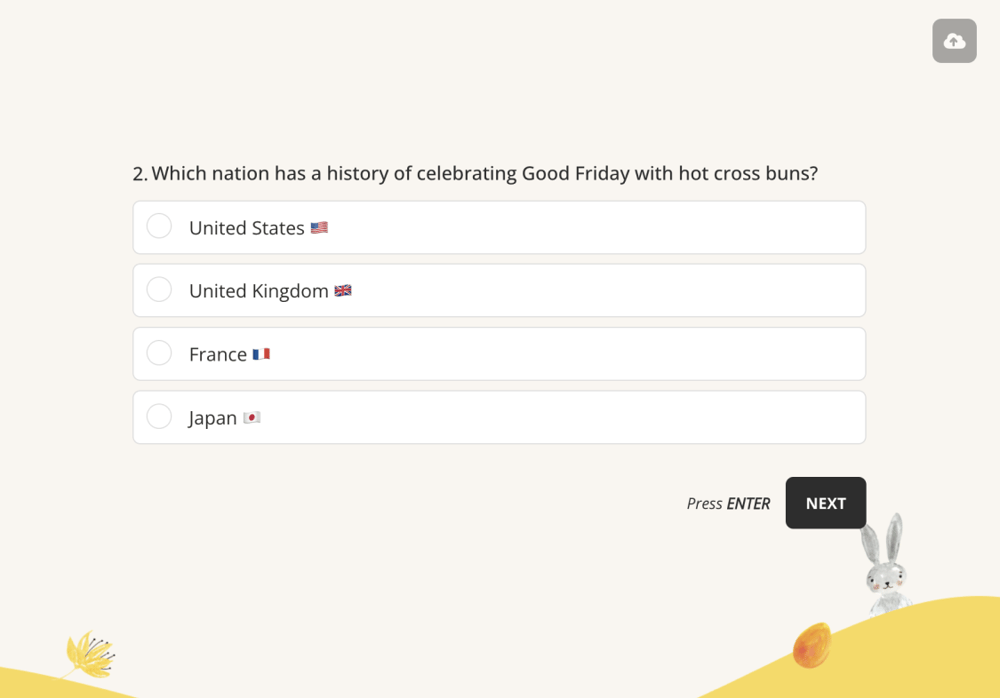1000x698 pixels.
Task: Choose the Japan answer label
Action: [213, 418]
